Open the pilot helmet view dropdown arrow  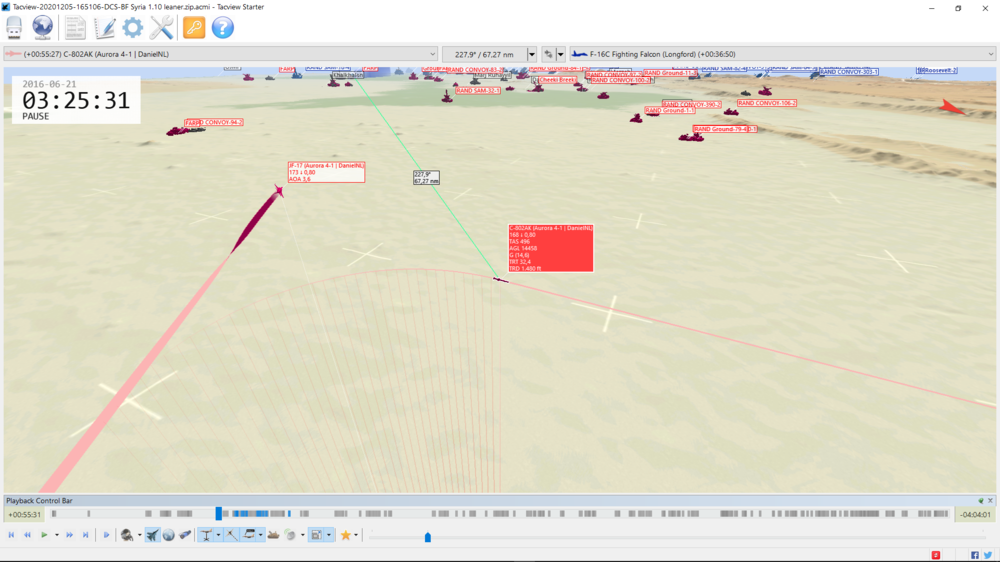click(139, 535)
